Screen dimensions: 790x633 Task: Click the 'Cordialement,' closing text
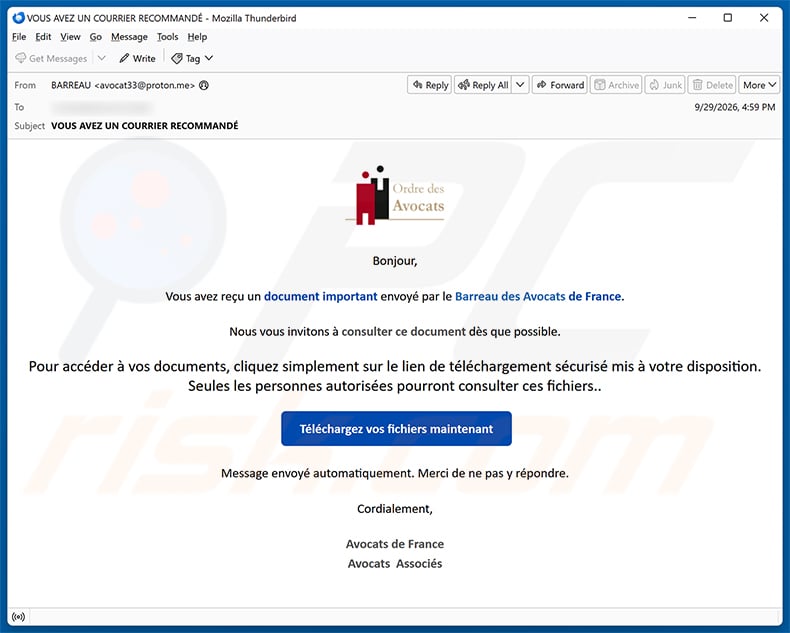(x=395, y=509)
